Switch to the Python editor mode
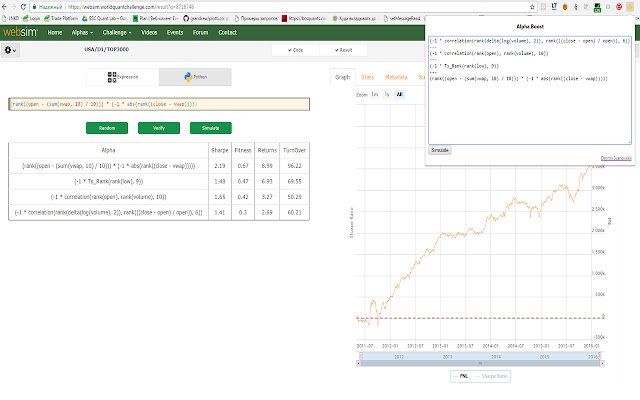The height and width of the screenshot is (400, 640). [195, 77]
